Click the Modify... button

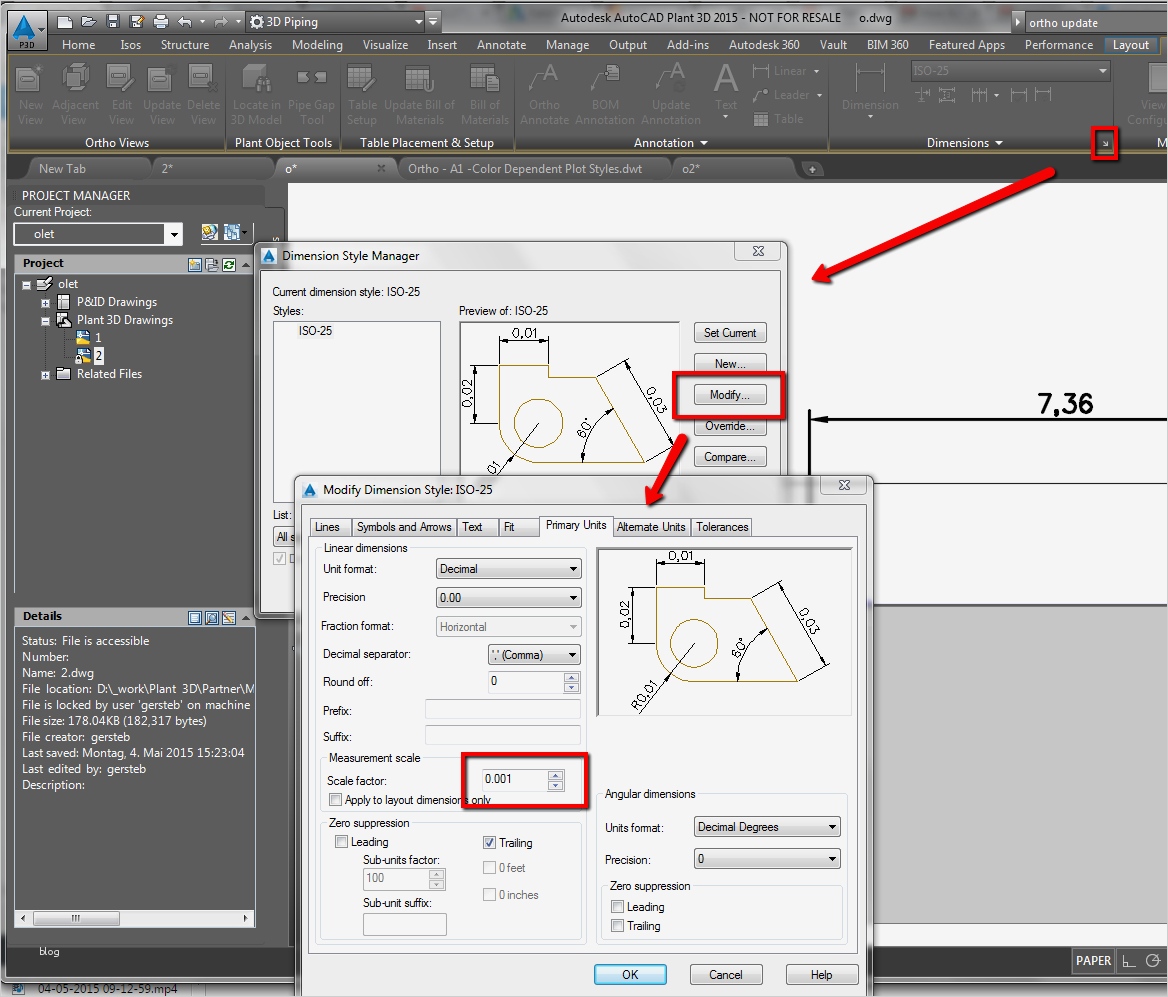[729, 395]
